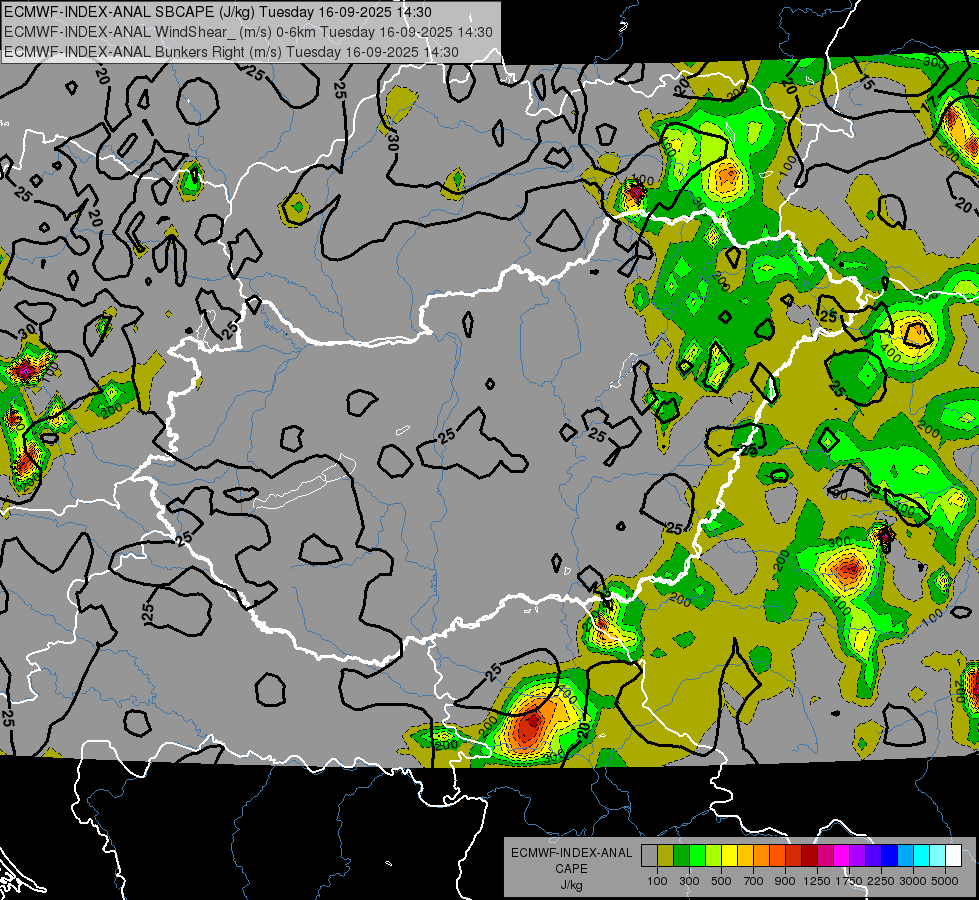
Task: Click the red-orange legend swatch before 900
Action: click(x=777, y=856)
